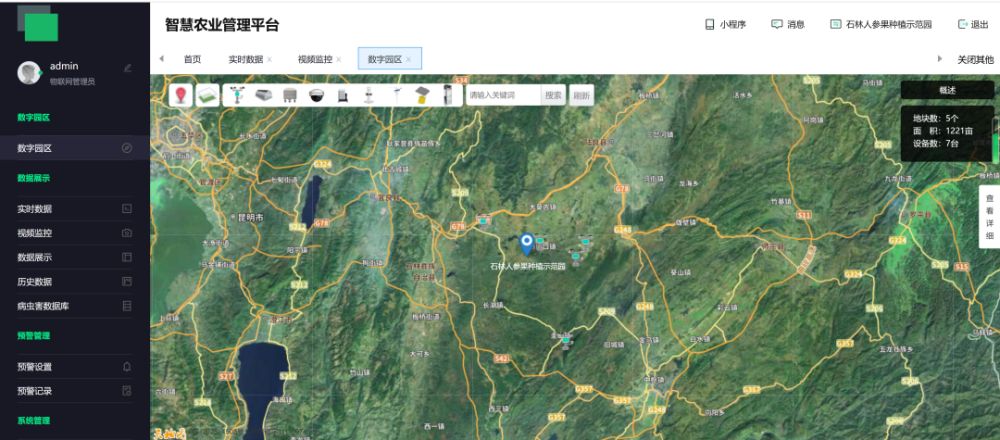Open the 查看详细 side tab
Image resolution: width=1000 pixels, height=440 pixels.
click(990, 217)
